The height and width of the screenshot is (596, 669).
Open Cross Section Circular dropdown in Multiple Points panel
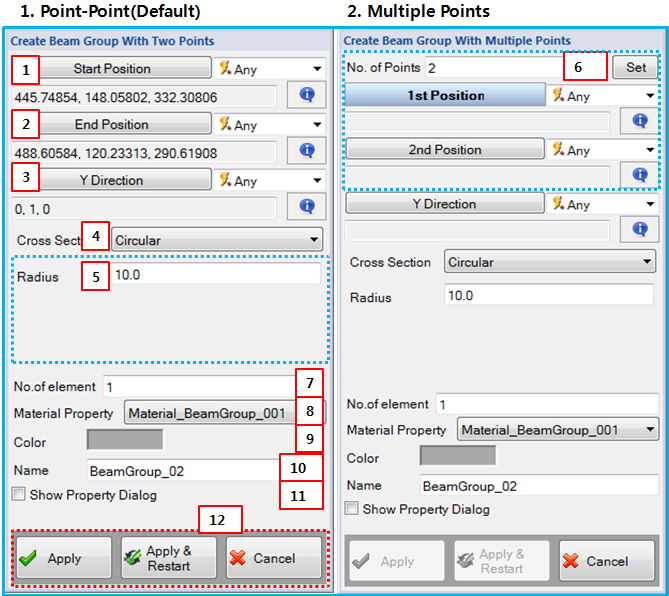tap(550, 262)
